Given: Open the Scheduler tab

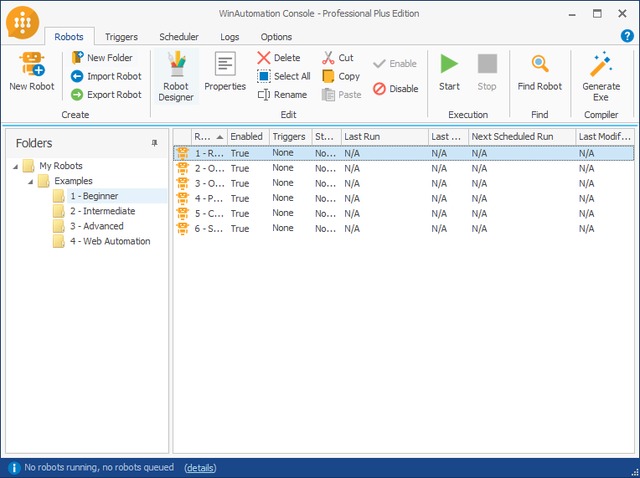Looking at the screenshot, I should (x=178, y=37).
